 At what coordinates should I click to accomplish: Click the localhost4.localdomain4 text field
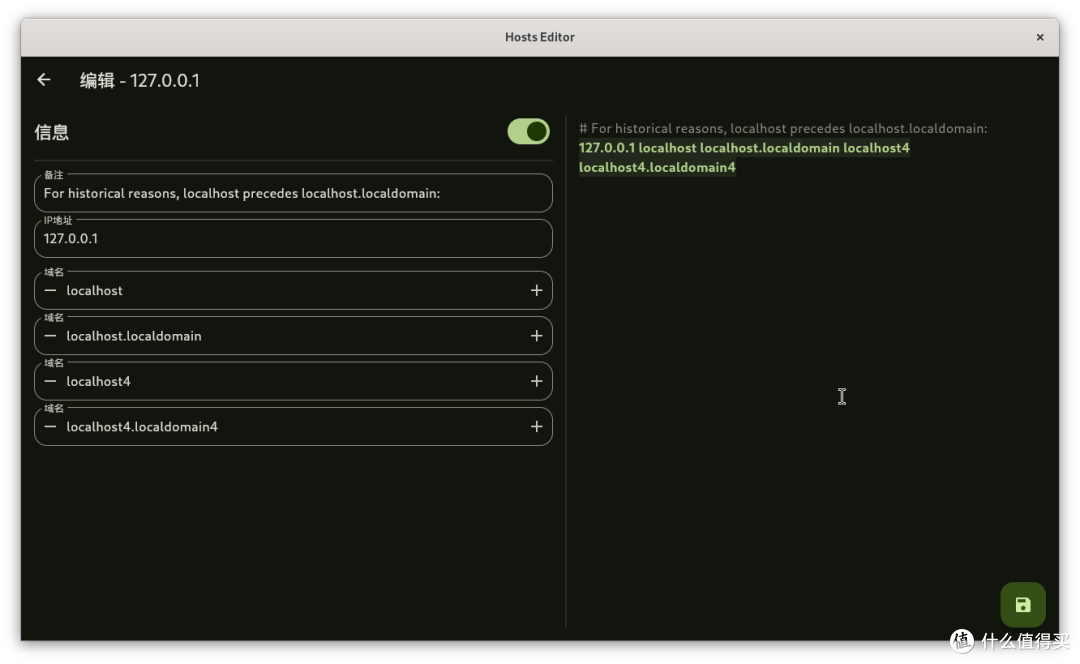[293, 427]
